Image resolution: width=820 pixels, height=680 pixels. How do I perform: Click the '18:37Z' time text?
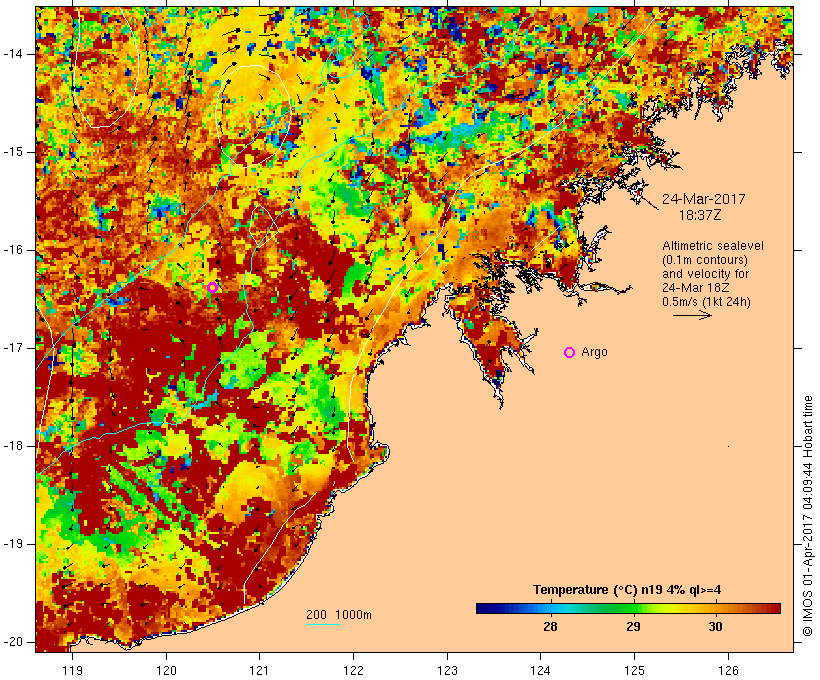tap(700, 215)
